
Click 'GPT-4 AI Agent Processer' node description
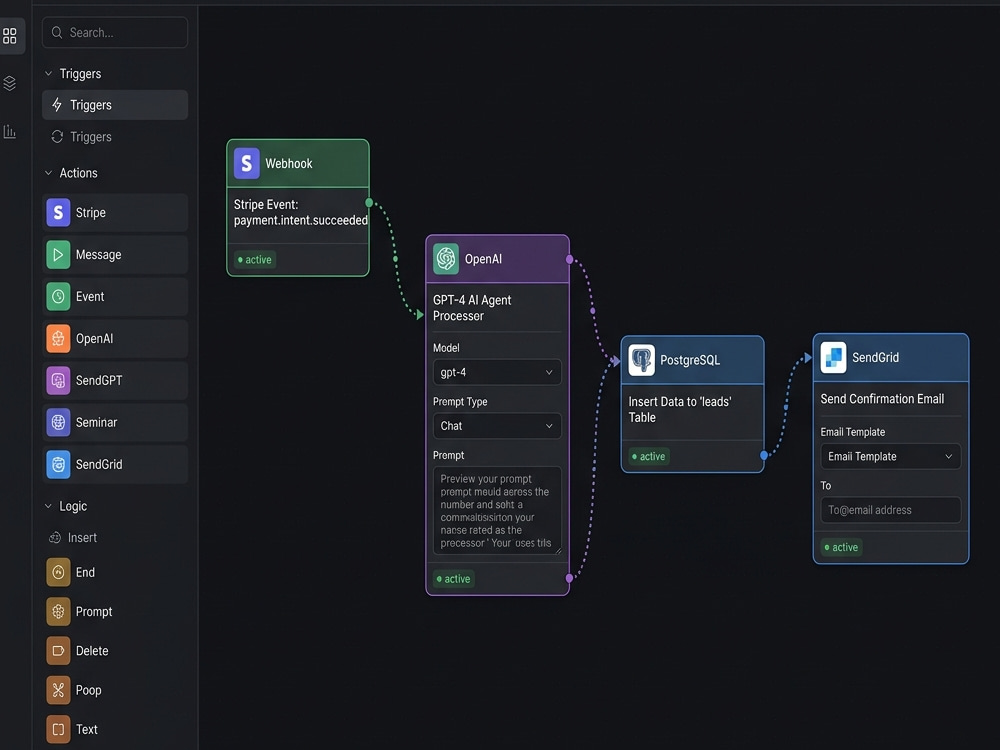pyautogui.click(x=472, y=308)
